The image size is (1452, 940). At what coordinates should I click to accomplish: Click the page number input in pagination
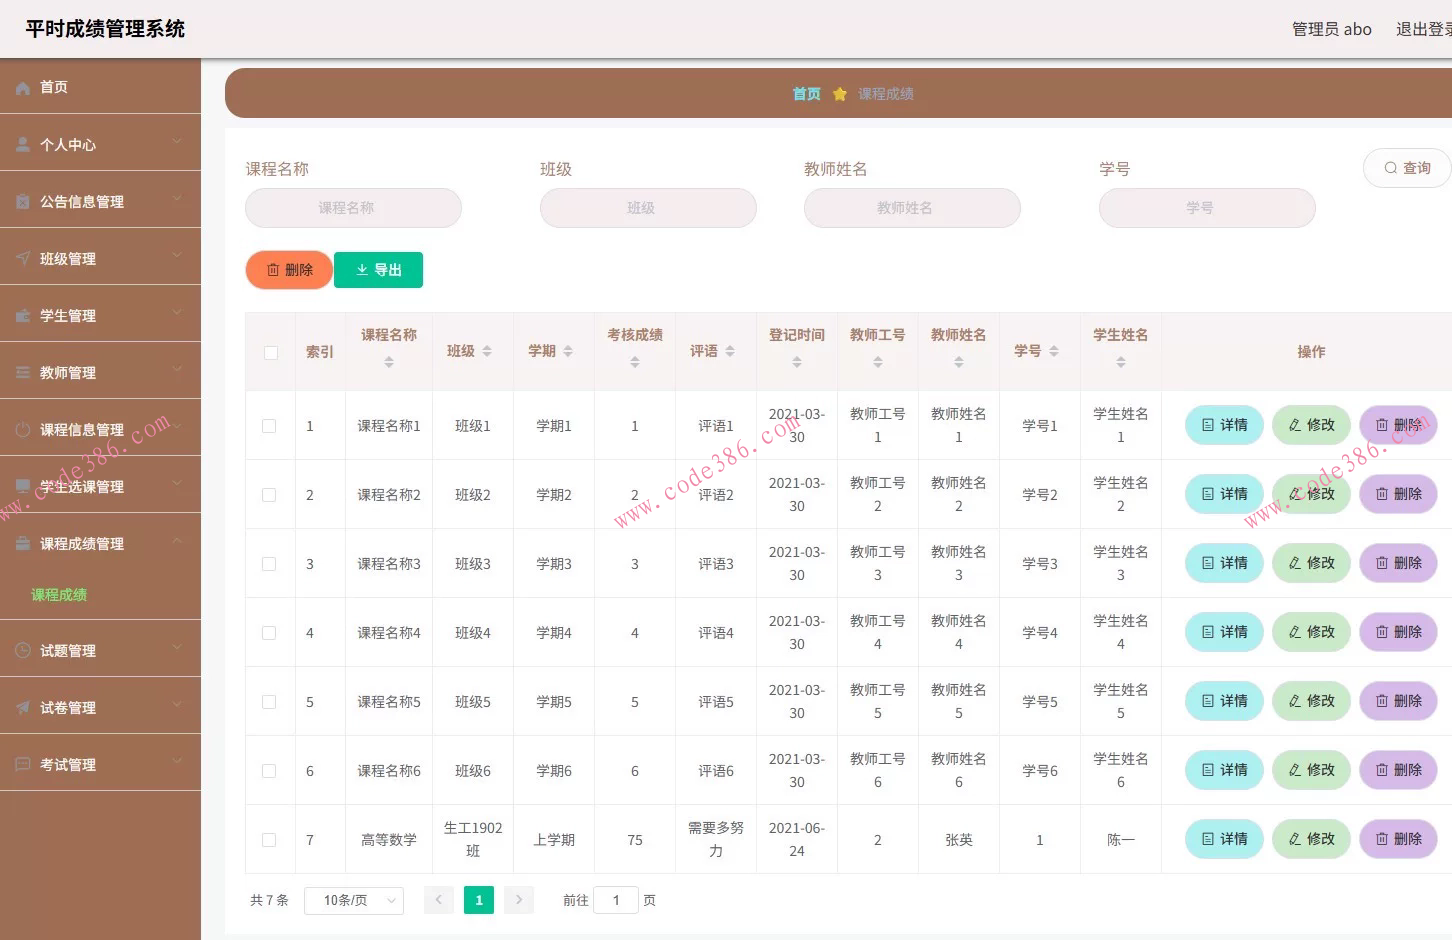[616, 900]
